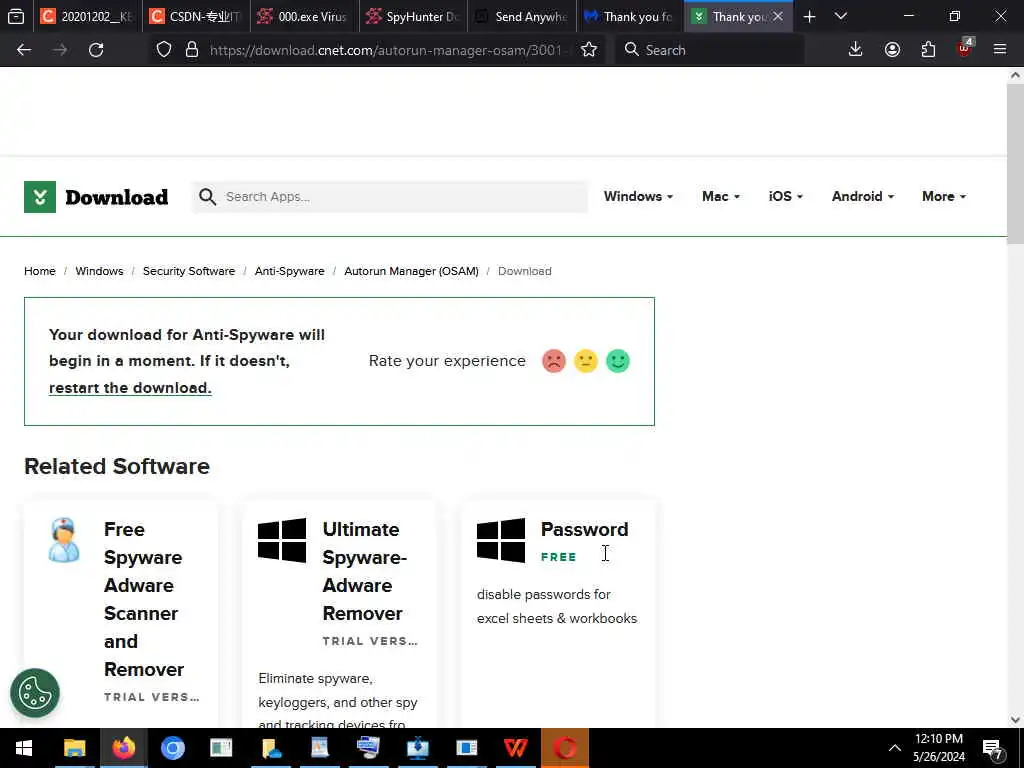1024x768 pixels.
Task: Click the page vertical scrollbar thumb
Action: point(1015,163)
